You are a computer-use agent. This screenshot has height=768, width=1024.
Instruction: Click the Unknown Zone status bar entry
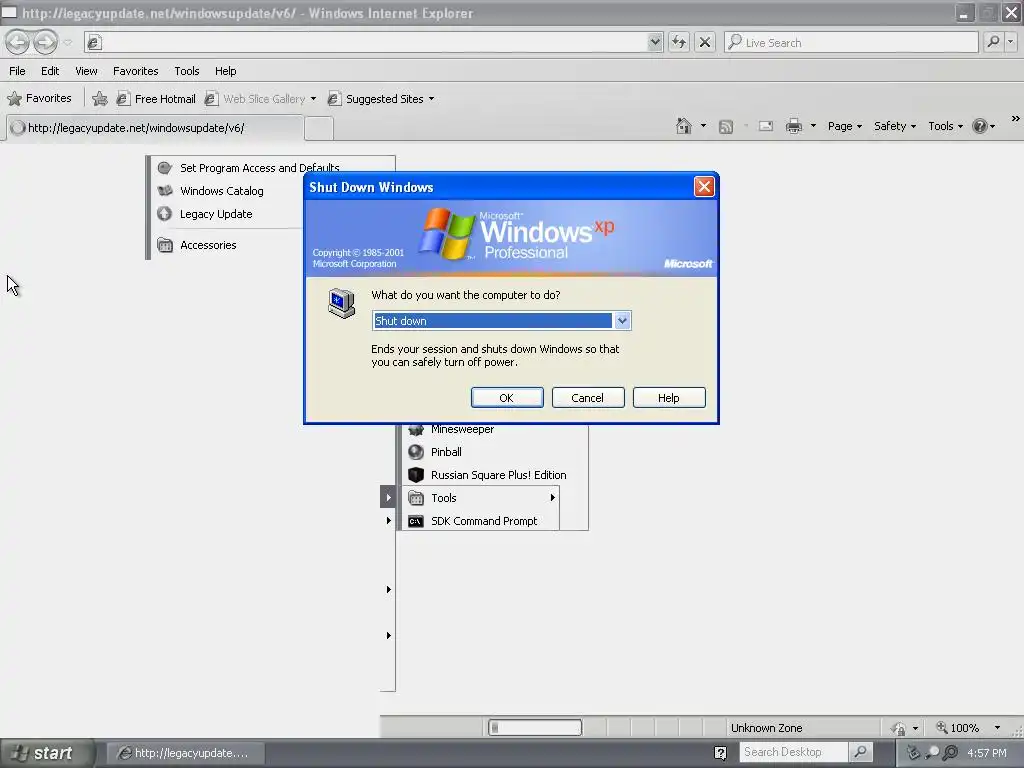click(x=766, y=728)
